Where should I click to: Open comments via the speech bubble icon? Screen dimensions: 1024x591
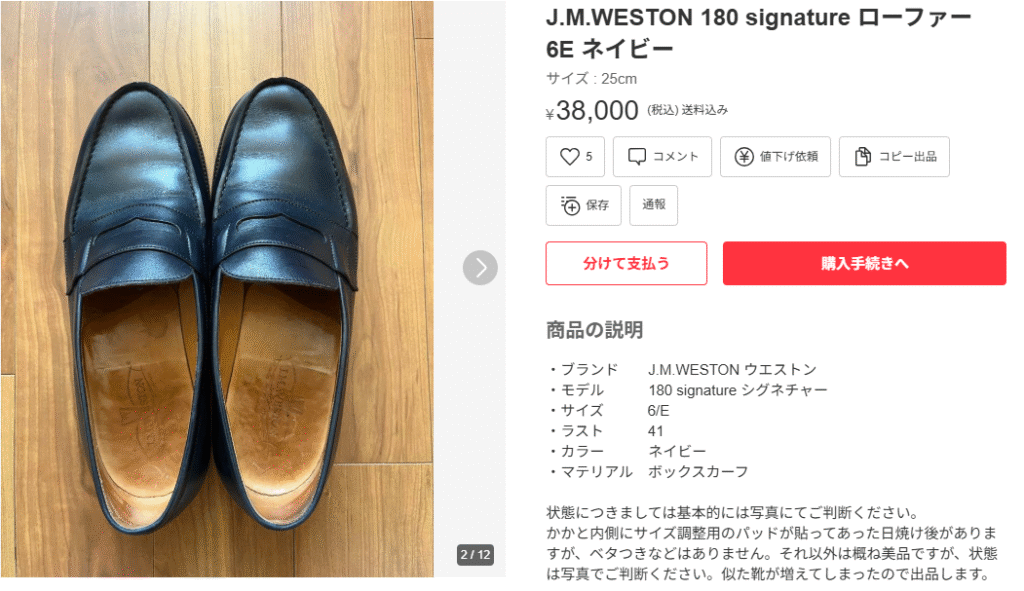pyautogui.click(x=637, y=157)
